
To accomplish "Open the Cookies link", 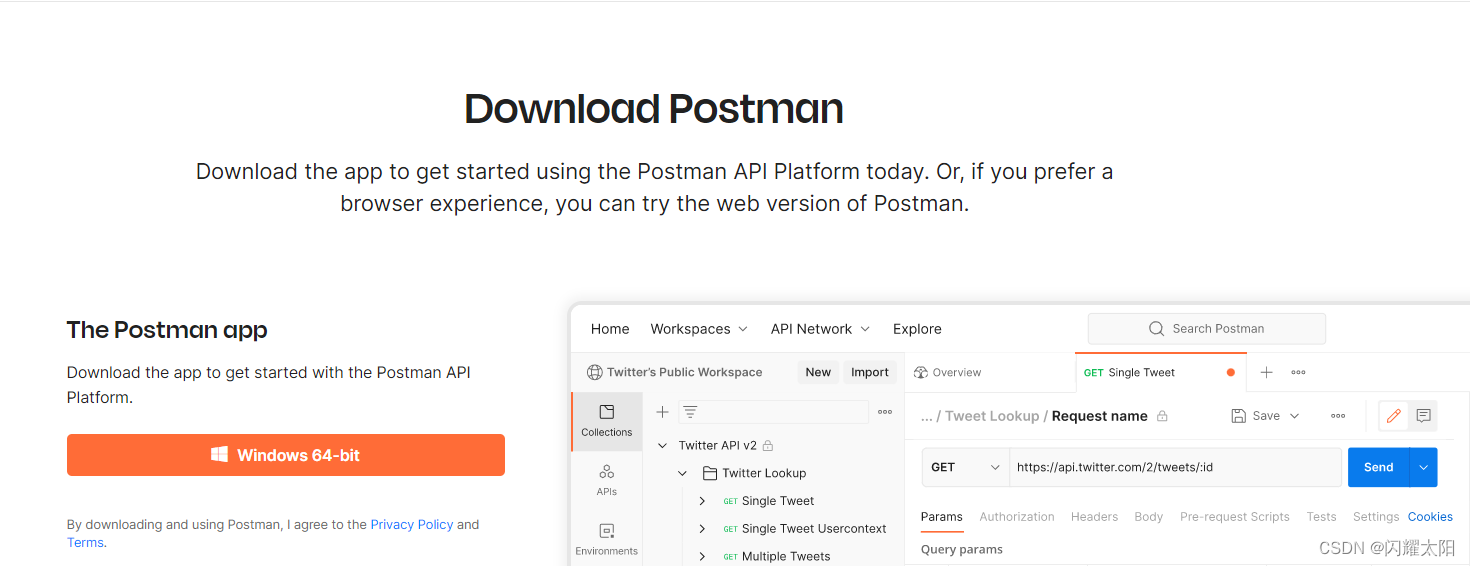I will pyautogui.click(x=1430, y=517).
